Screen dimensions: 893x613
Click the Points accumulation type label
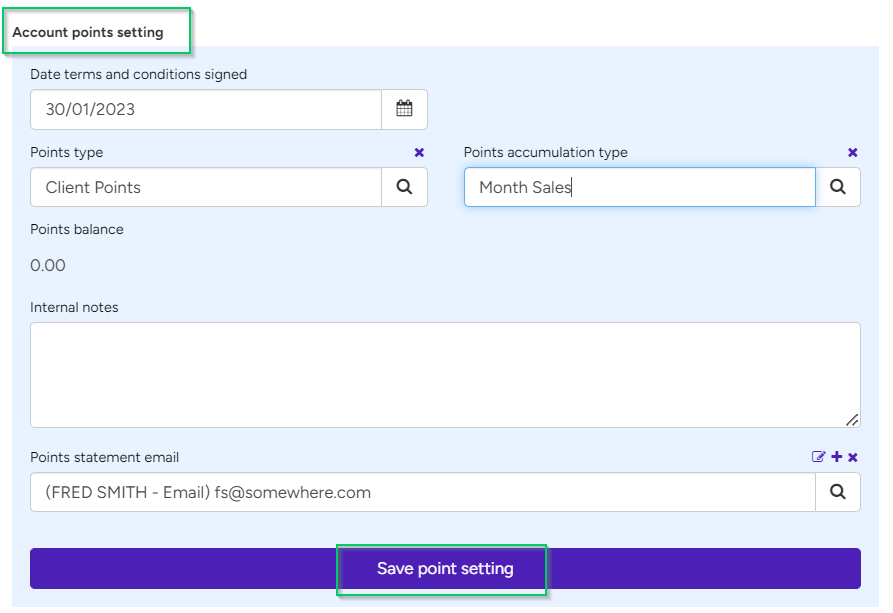pos(546,153)
